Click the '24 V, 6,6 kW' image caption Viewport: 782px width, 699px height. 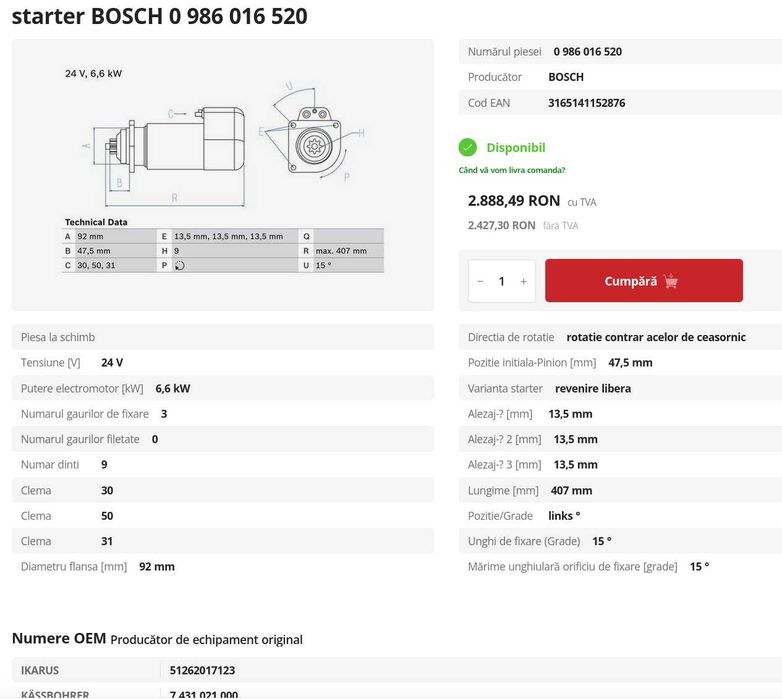93,74
